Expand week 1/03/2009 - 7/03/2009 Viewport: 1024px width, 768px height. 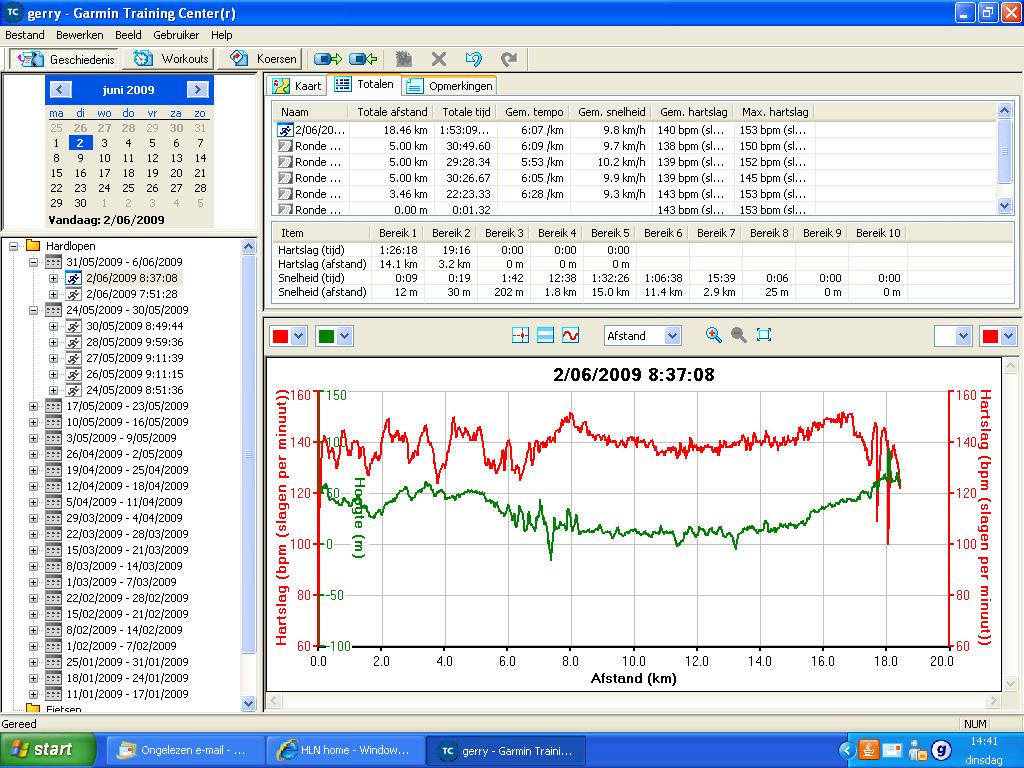point(33,583)
